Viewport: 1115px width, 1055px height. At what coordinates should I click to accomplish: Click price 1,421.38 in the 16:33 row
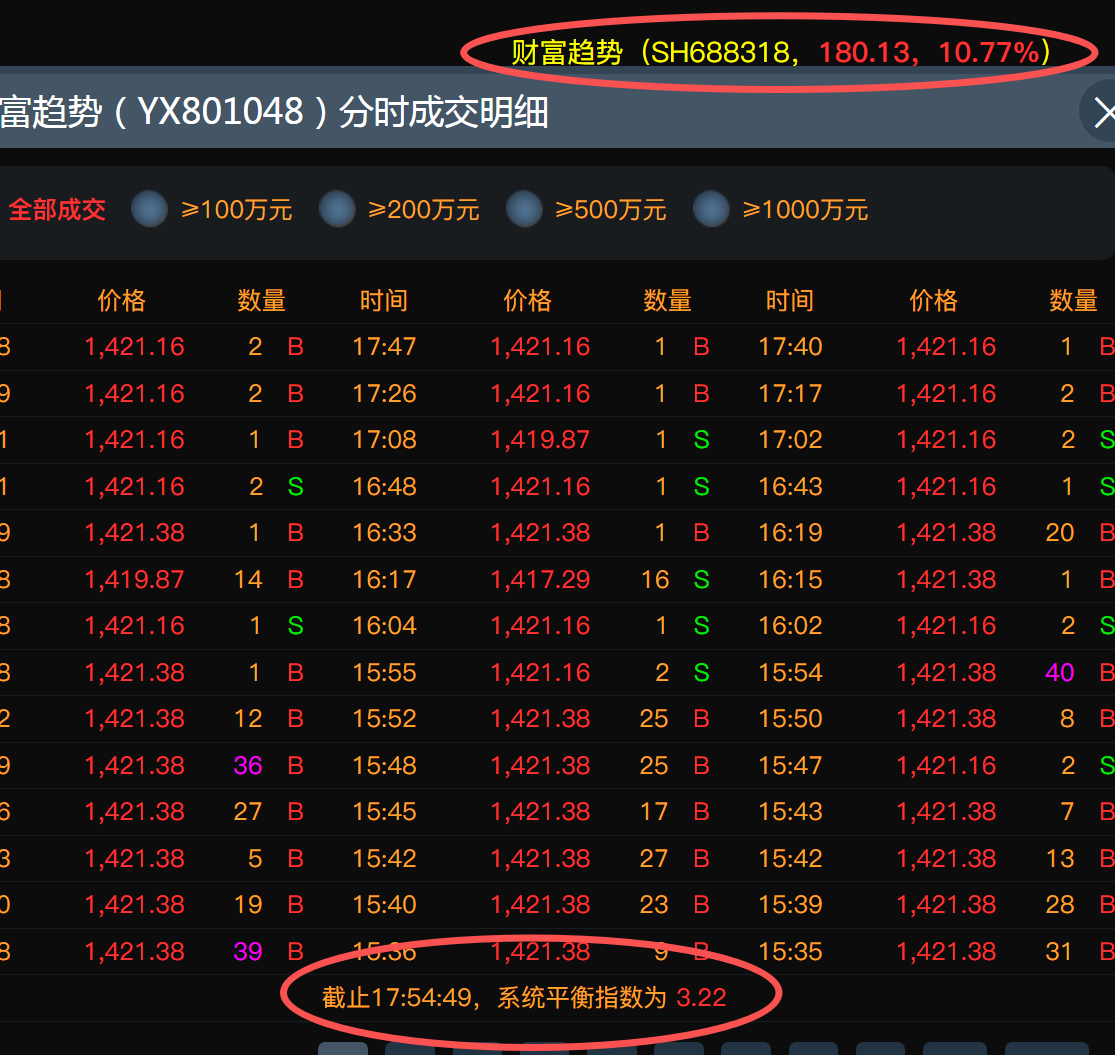point(540,532)
